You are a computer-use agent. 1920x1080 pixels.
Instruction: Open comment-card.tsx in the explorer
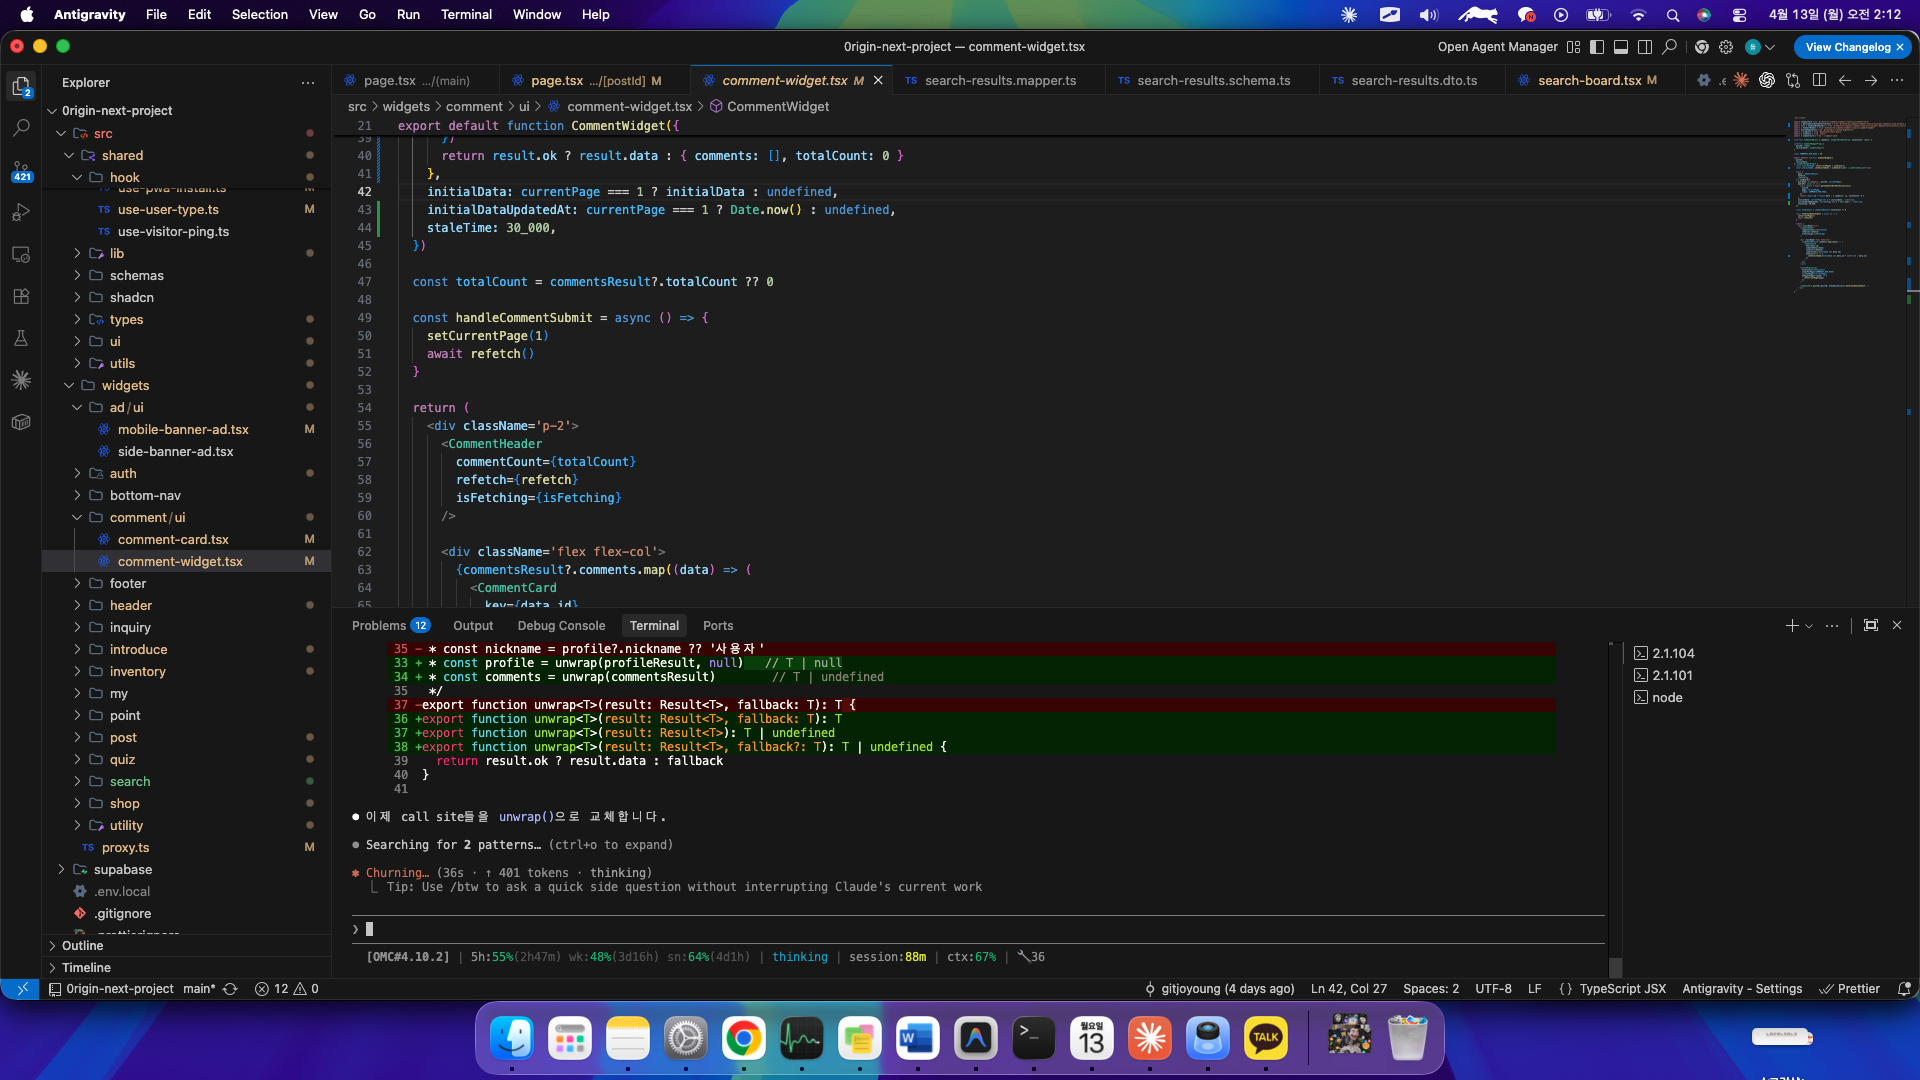[x=173, y=539]
